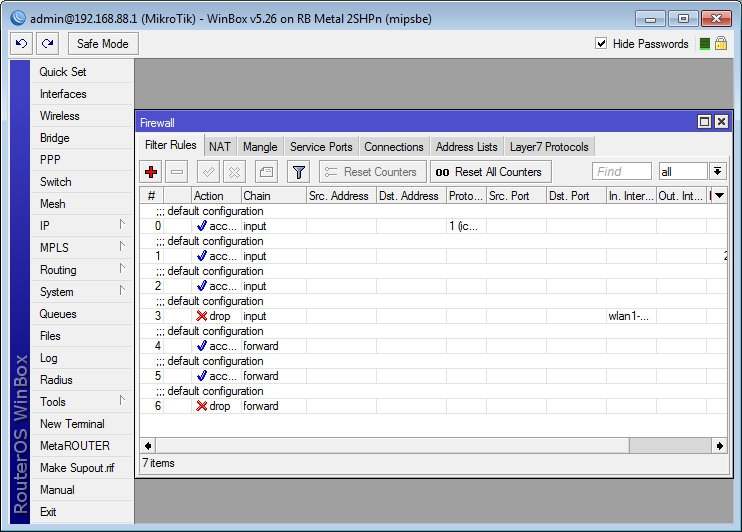The image size is (742, 532).
Task: Click the scroll right arrow
Action: [x=719, y=446]
